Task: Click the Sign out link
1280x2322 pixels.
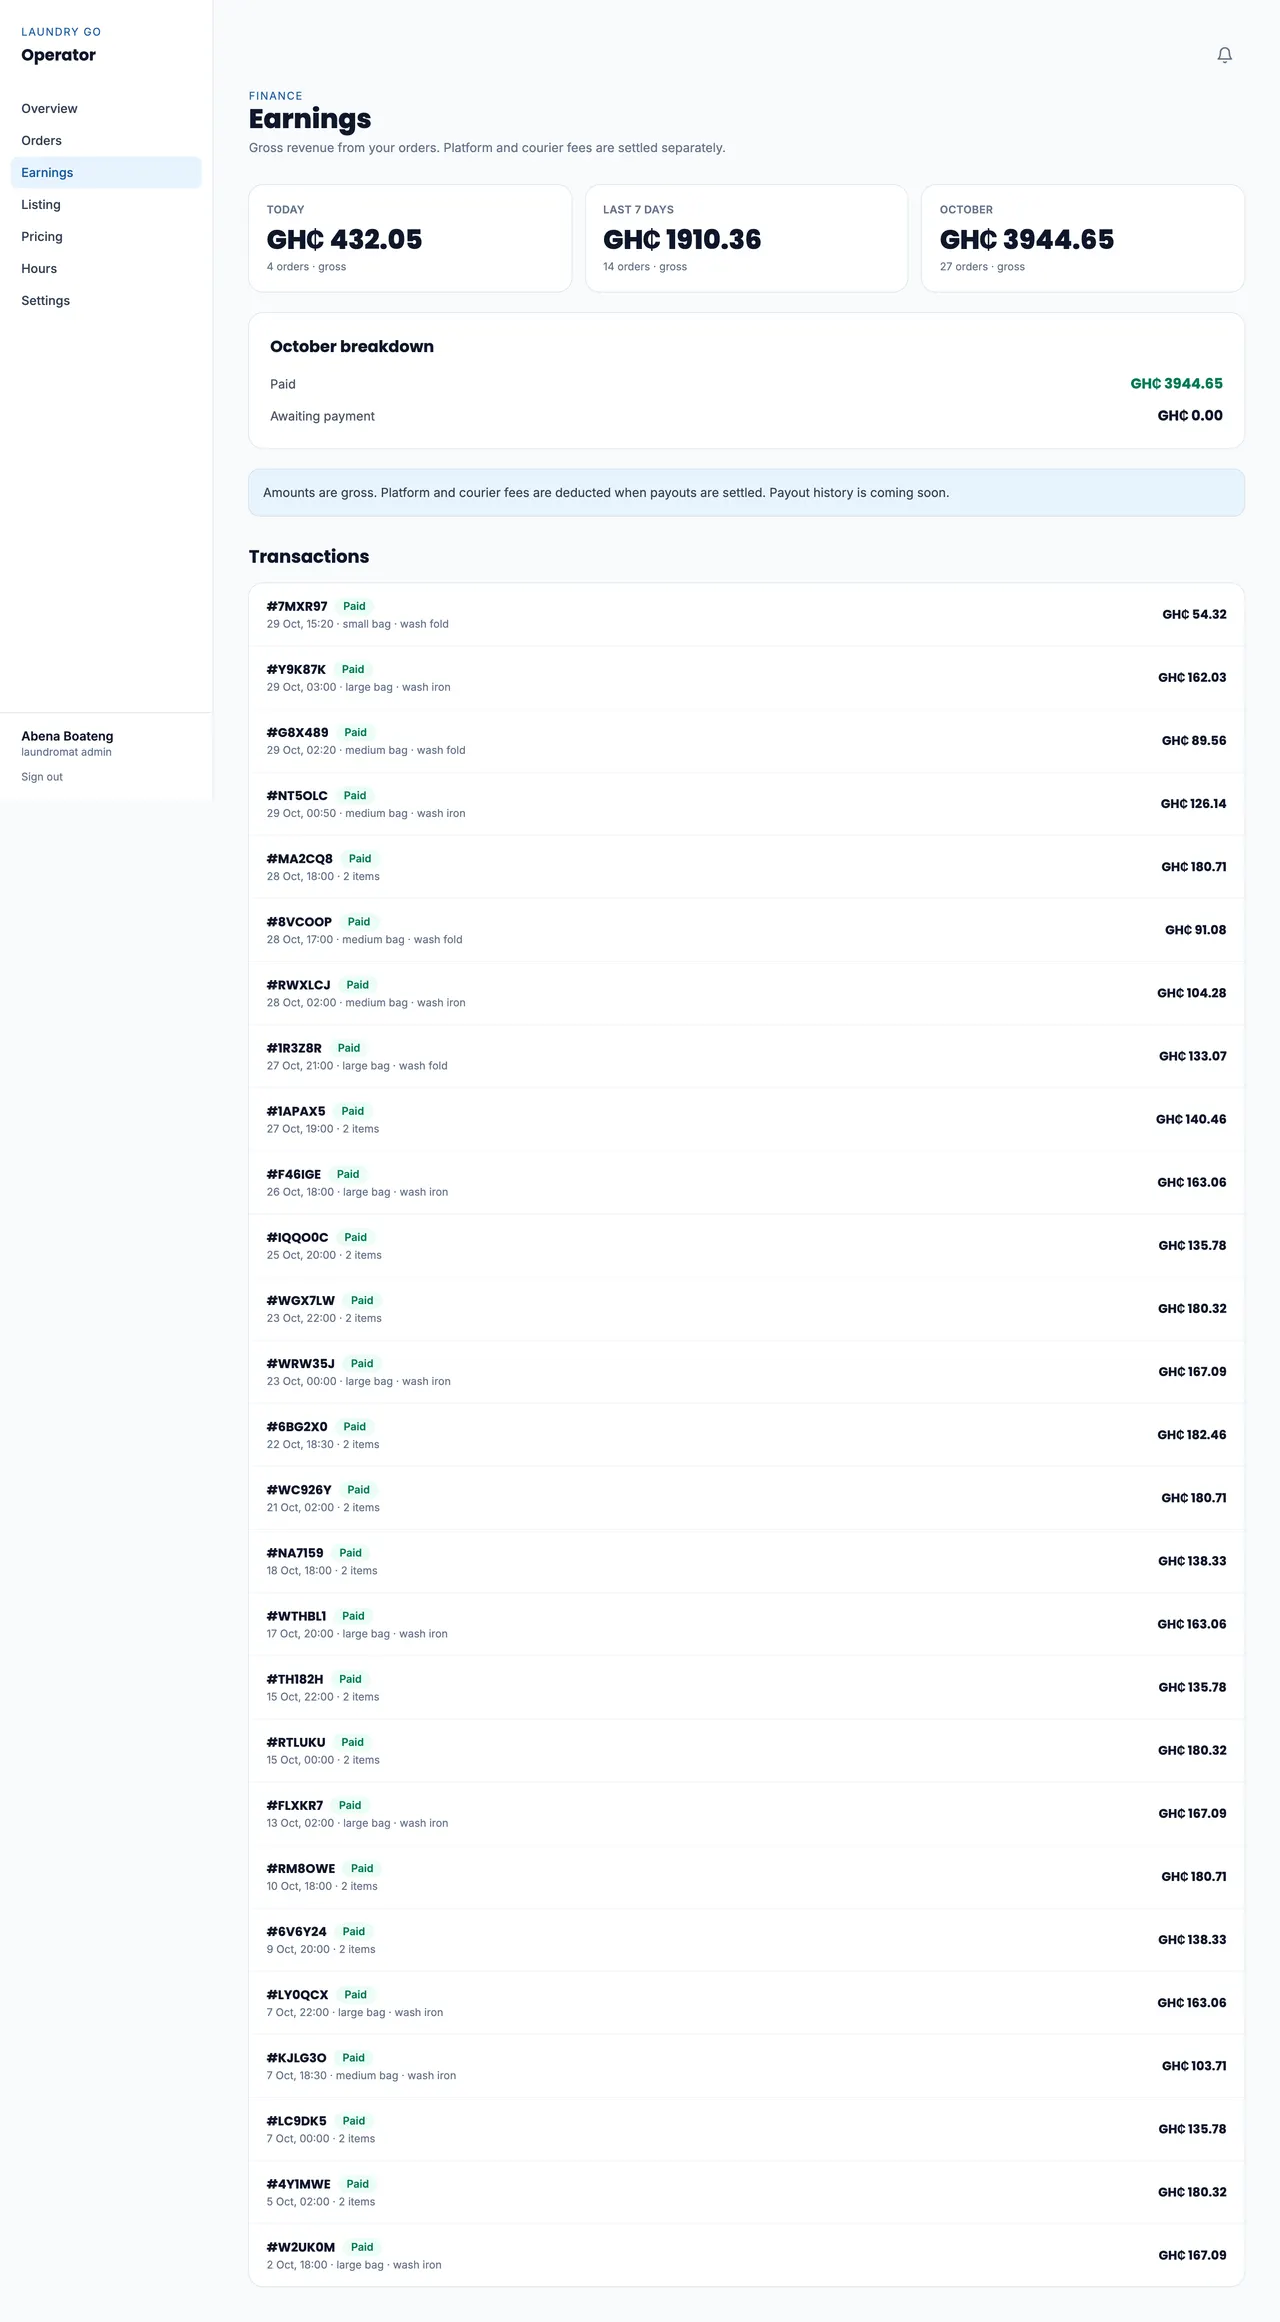Action: (42, 777)
